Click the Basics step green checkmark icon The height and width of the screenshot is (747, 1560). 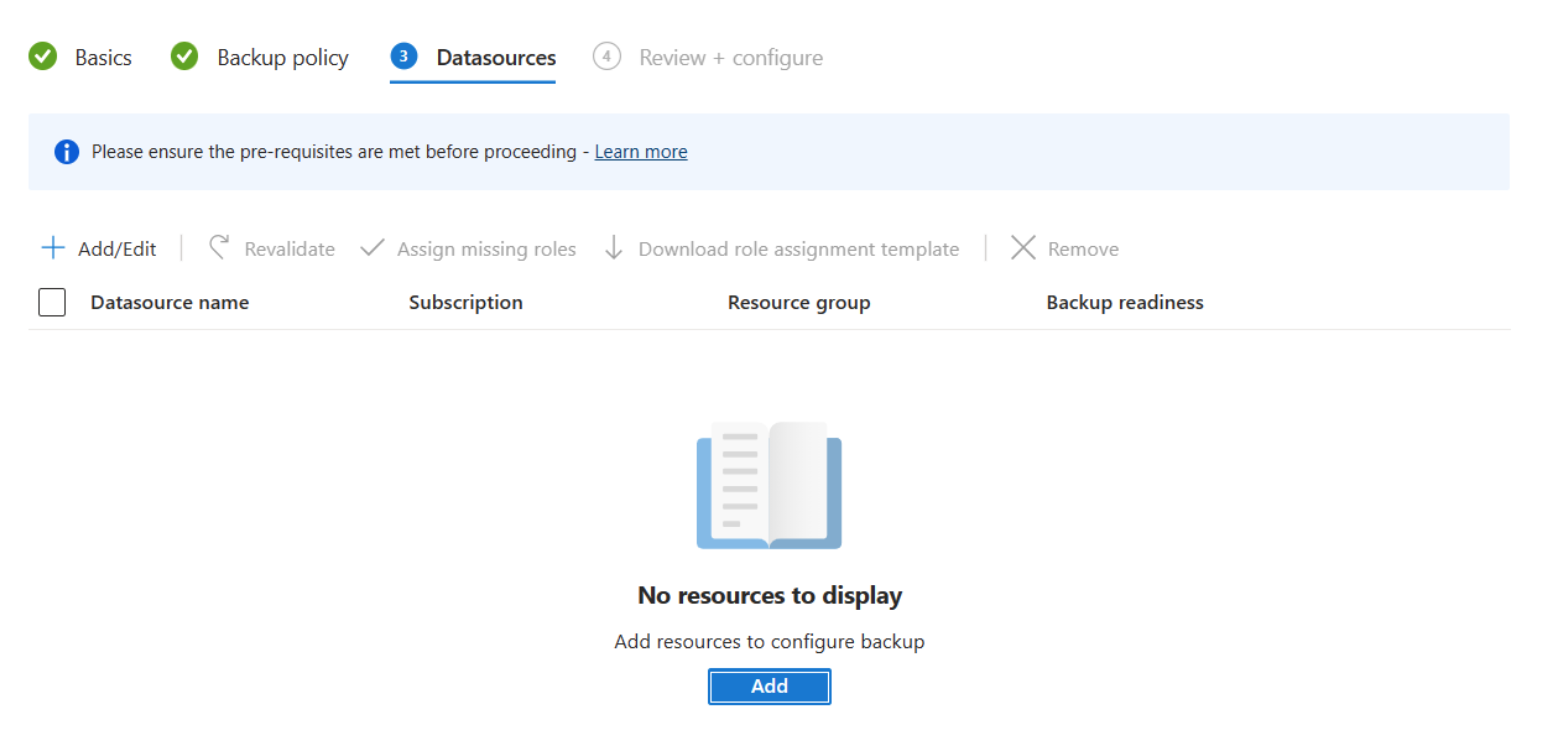pos(43,57)
